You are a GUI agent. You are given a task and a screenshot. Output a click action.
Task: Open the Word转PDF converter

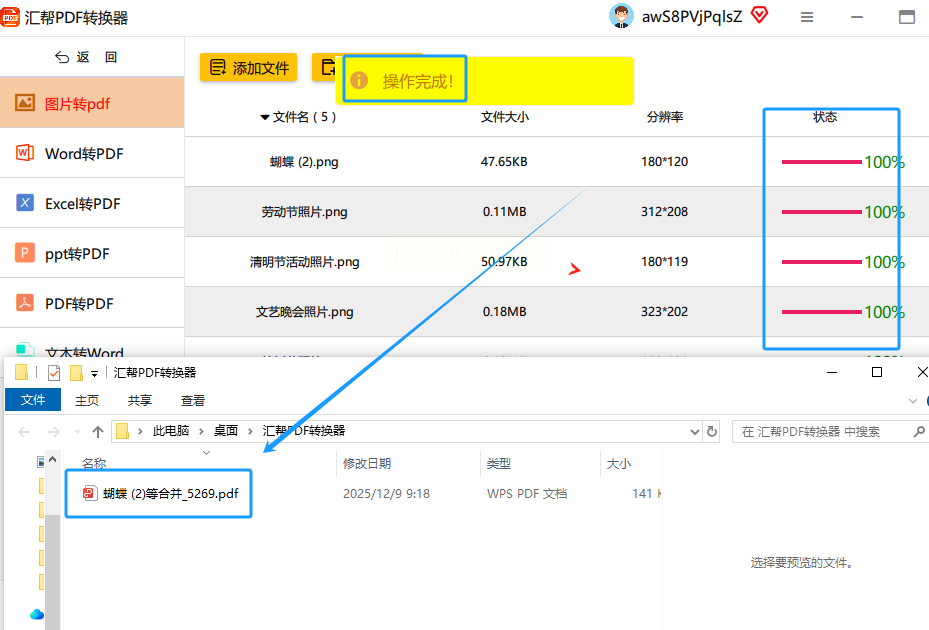[92, 153]
